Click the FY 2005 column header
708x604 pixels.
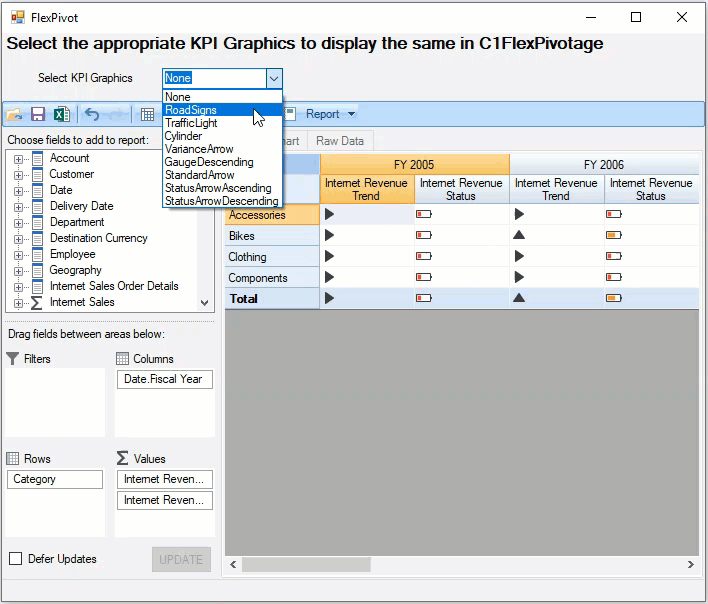[414, 164]
